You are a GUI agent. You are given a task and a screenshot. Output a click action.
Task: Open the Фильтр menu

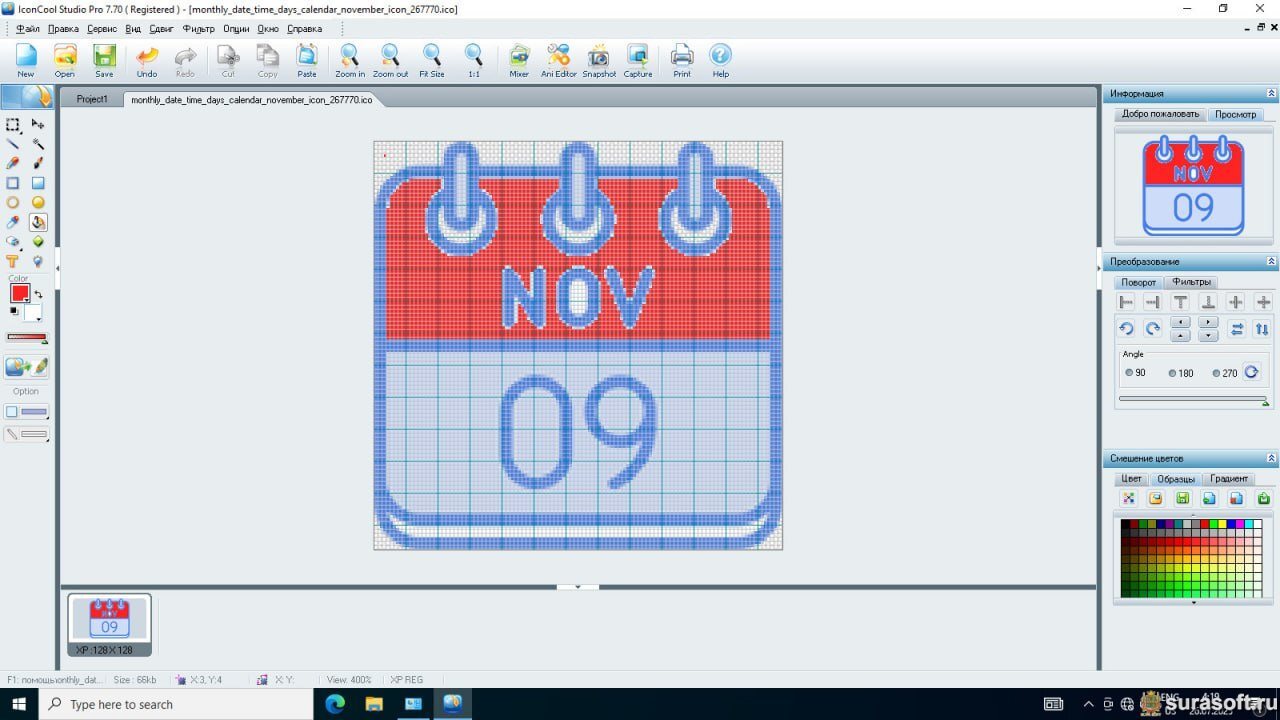tap(198, 29)
